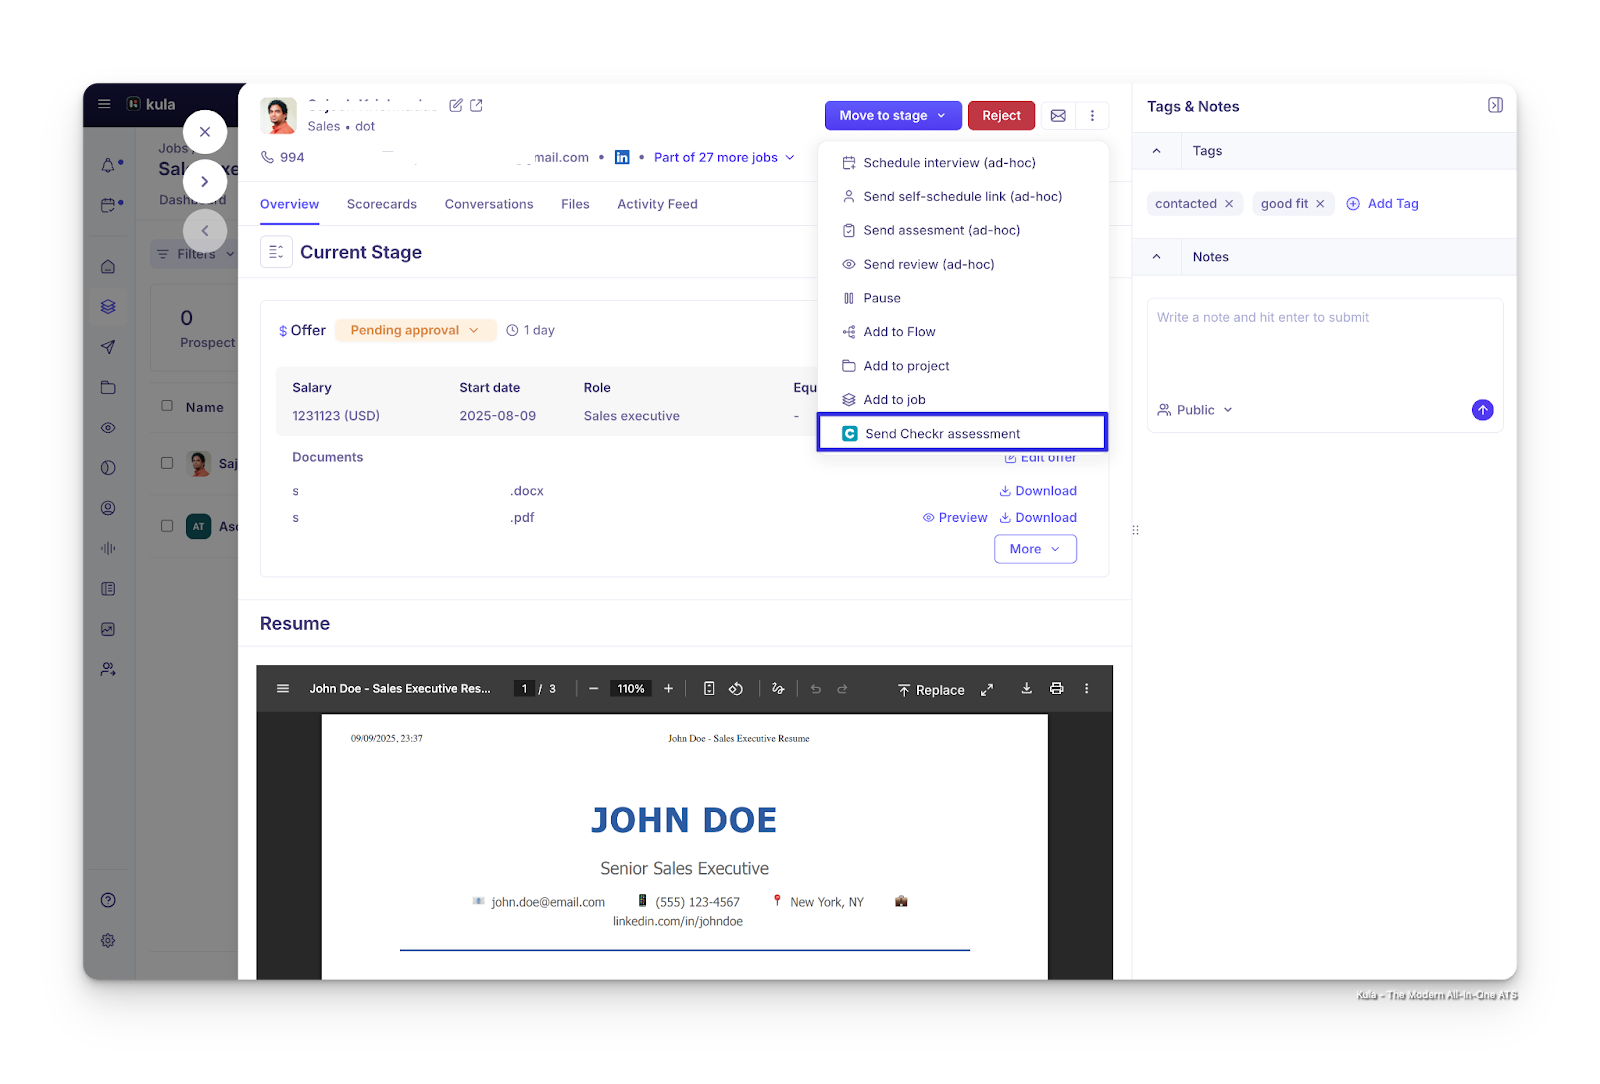Image resolution: width=1600 pixels, height=1084 pixels.
Task: Go to home icon in sidebar
Action: [x=108, y=267]
